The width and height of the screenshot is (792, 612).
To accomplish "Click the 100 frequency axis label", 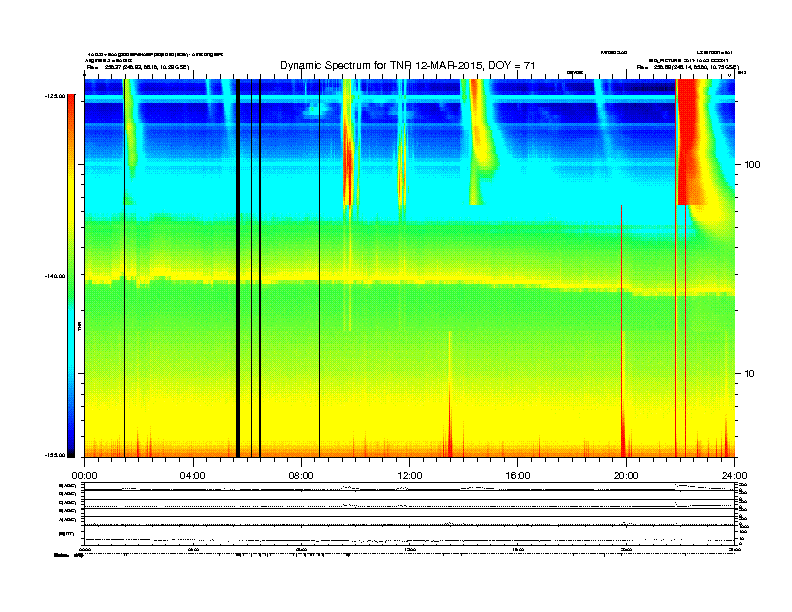I will 752,165.
